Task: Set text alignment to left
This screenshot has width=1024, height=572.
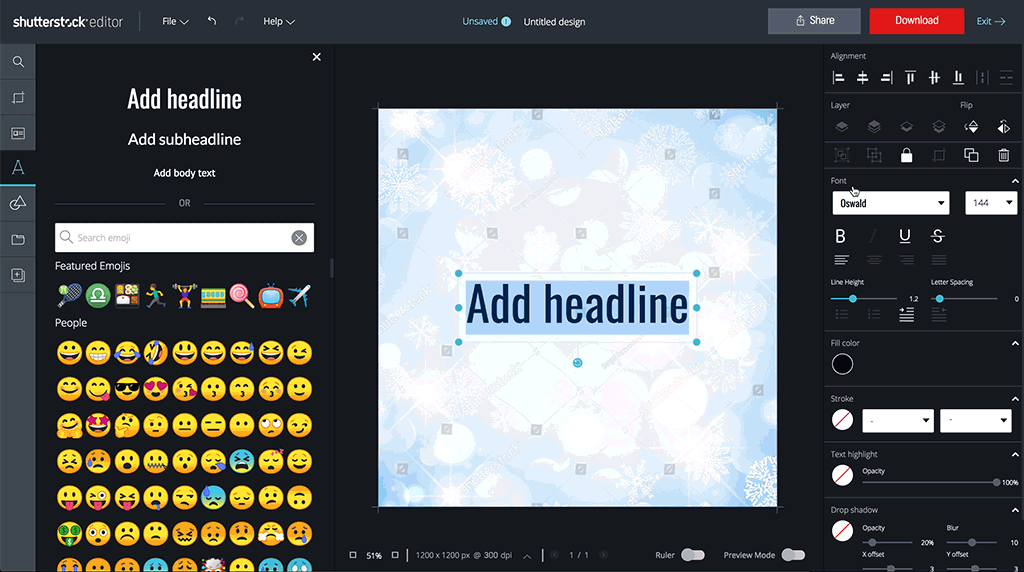Action: (x=842, y=260)
